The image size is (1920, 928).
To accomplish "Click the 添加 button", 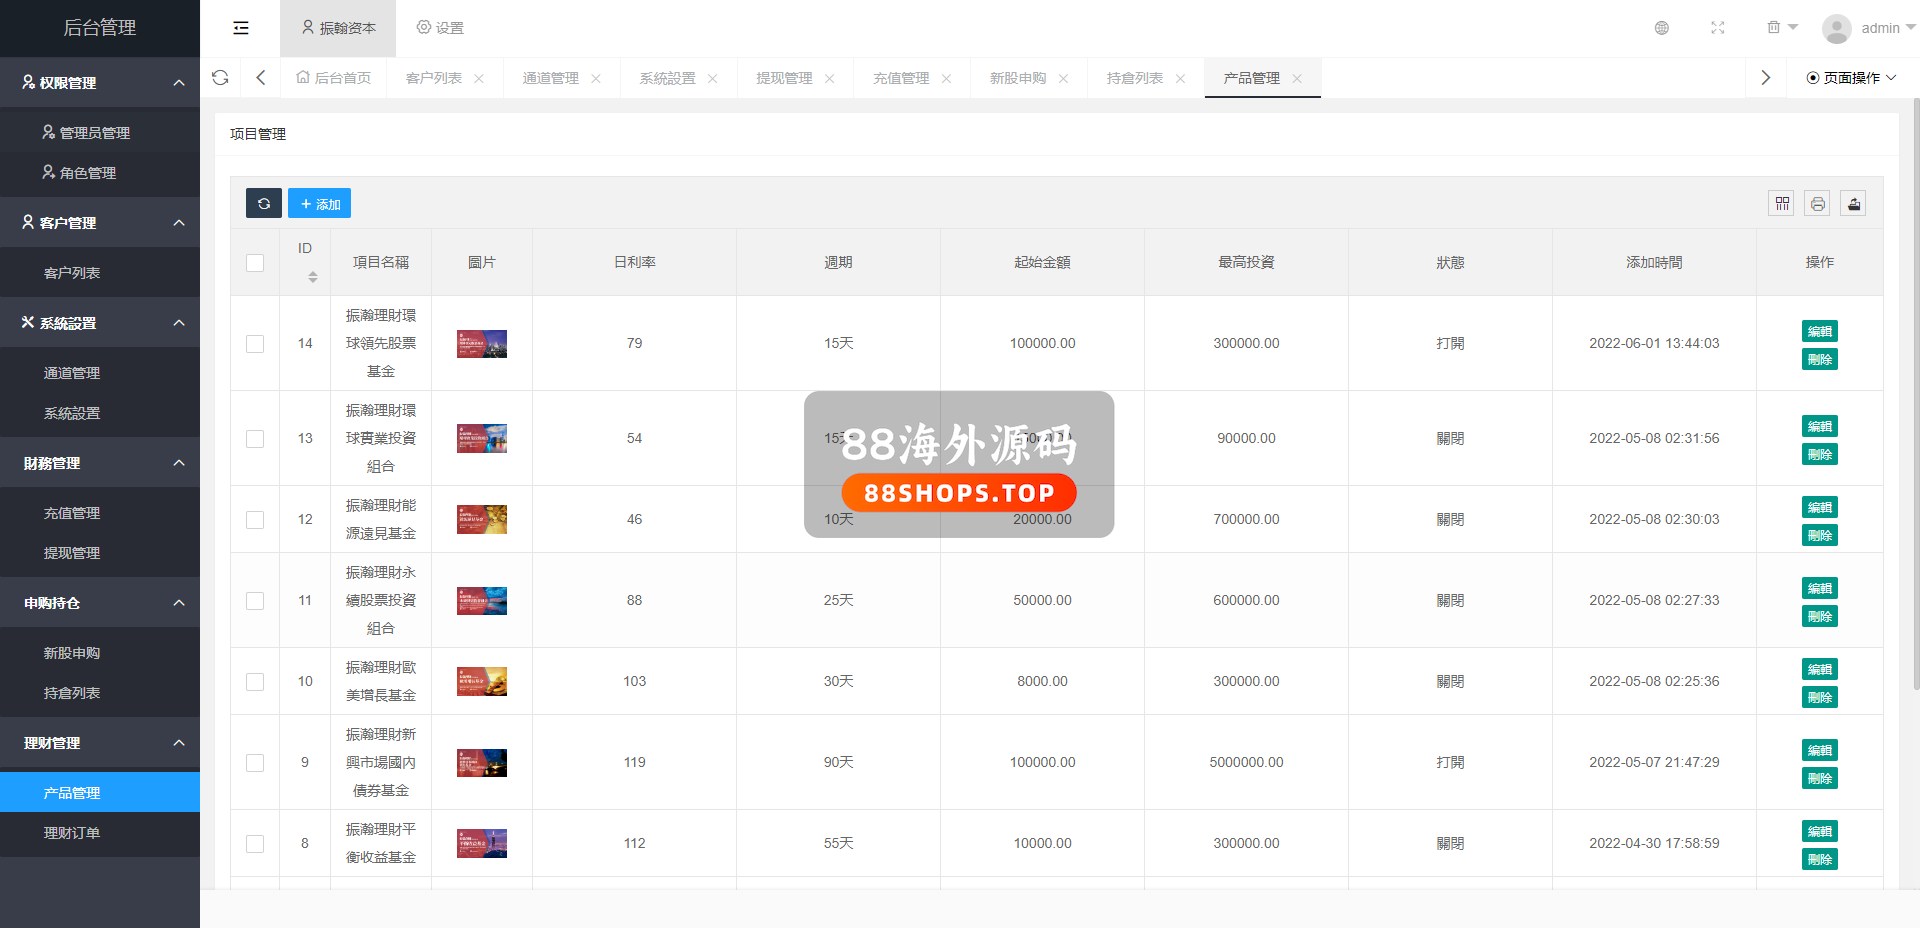I will (320, 204).
